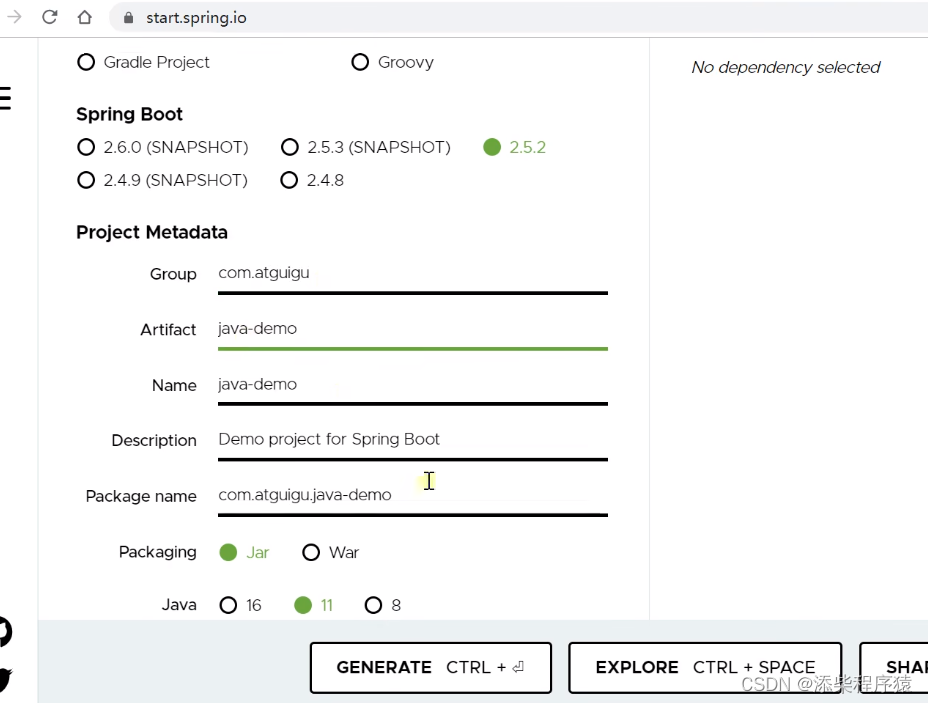Select Java version 8
Image resolution: width=928 pixels, height=703 pixels.
coord(383,605)
